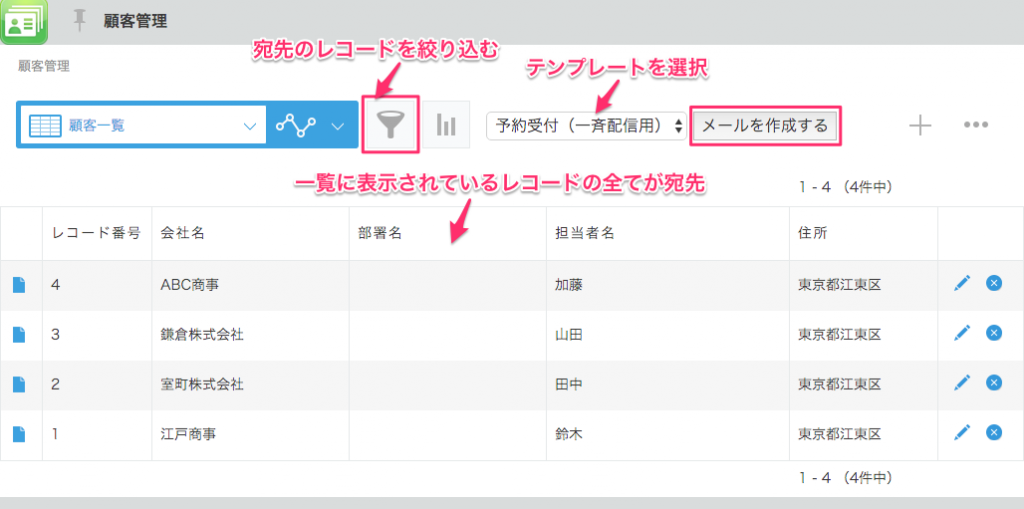Open the three-dot options menu
Image resolution: width=1024 pixels, height=509 pixels.
[976, 124]
